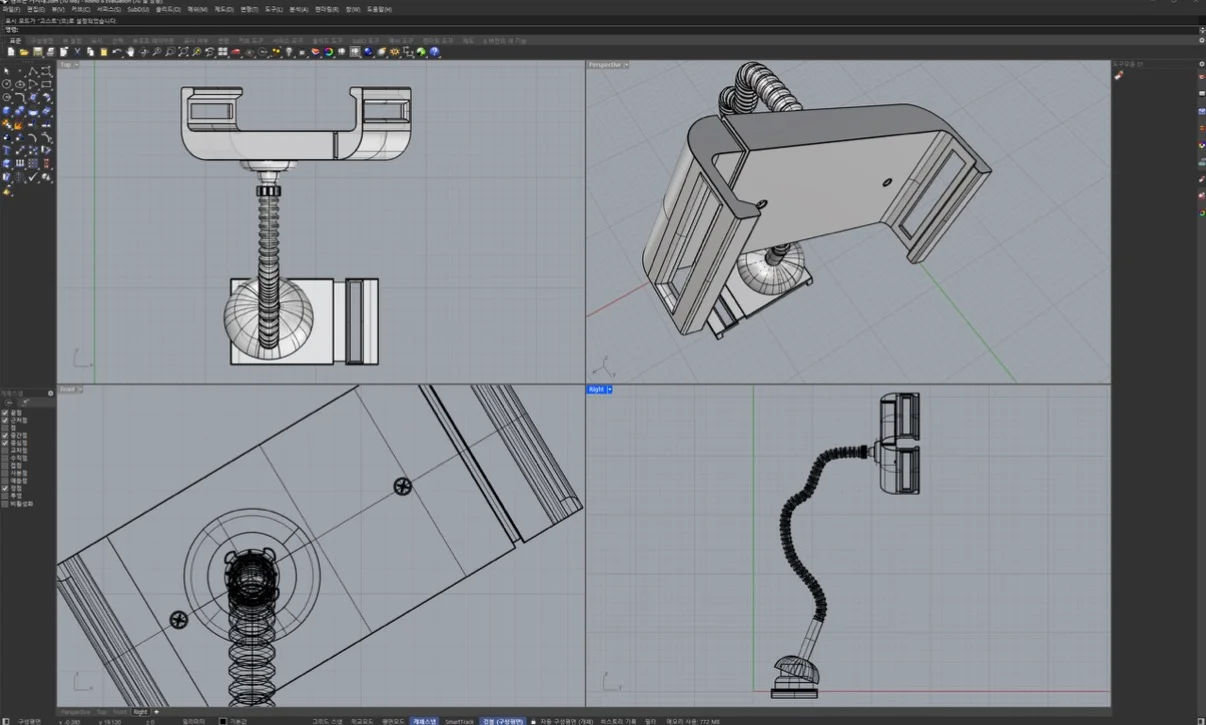Click the lightbulb Hide objects icon

point(289,52)
